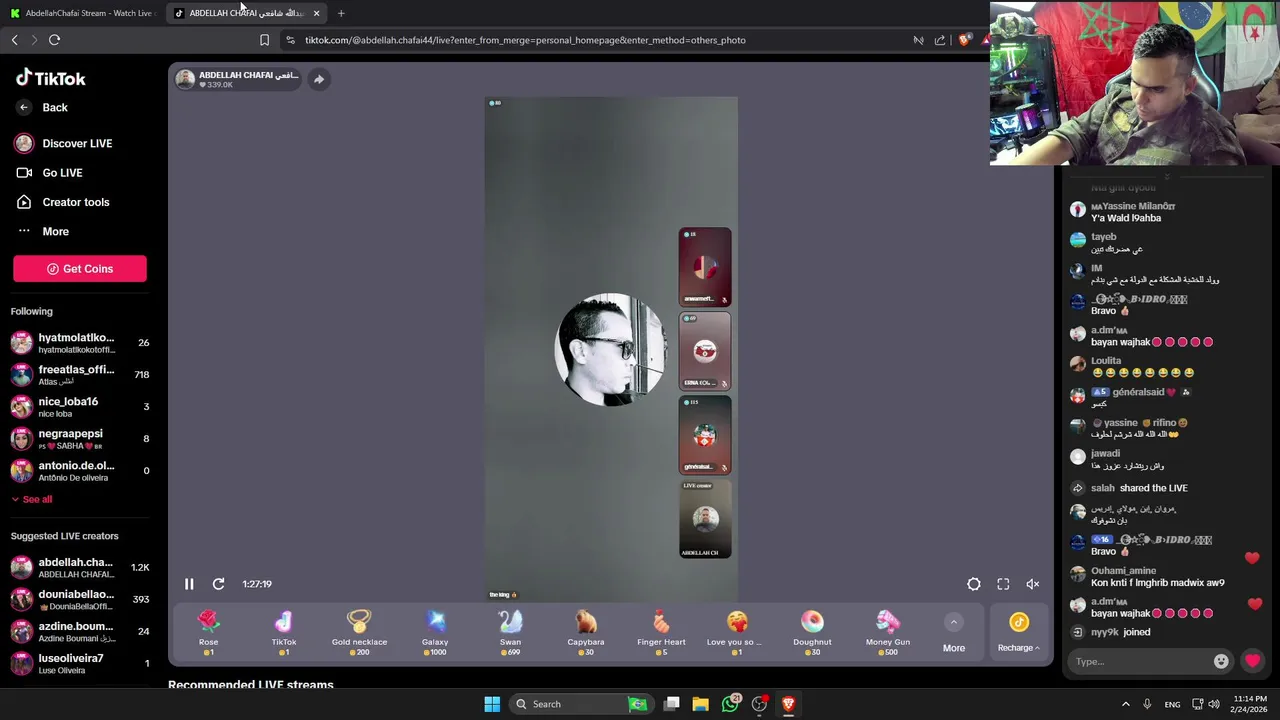The width and height of the screenshot is (1280, 720).
Task: Open abdellah.cha suggested LIVE creator
Action: (x=80, y=568)
